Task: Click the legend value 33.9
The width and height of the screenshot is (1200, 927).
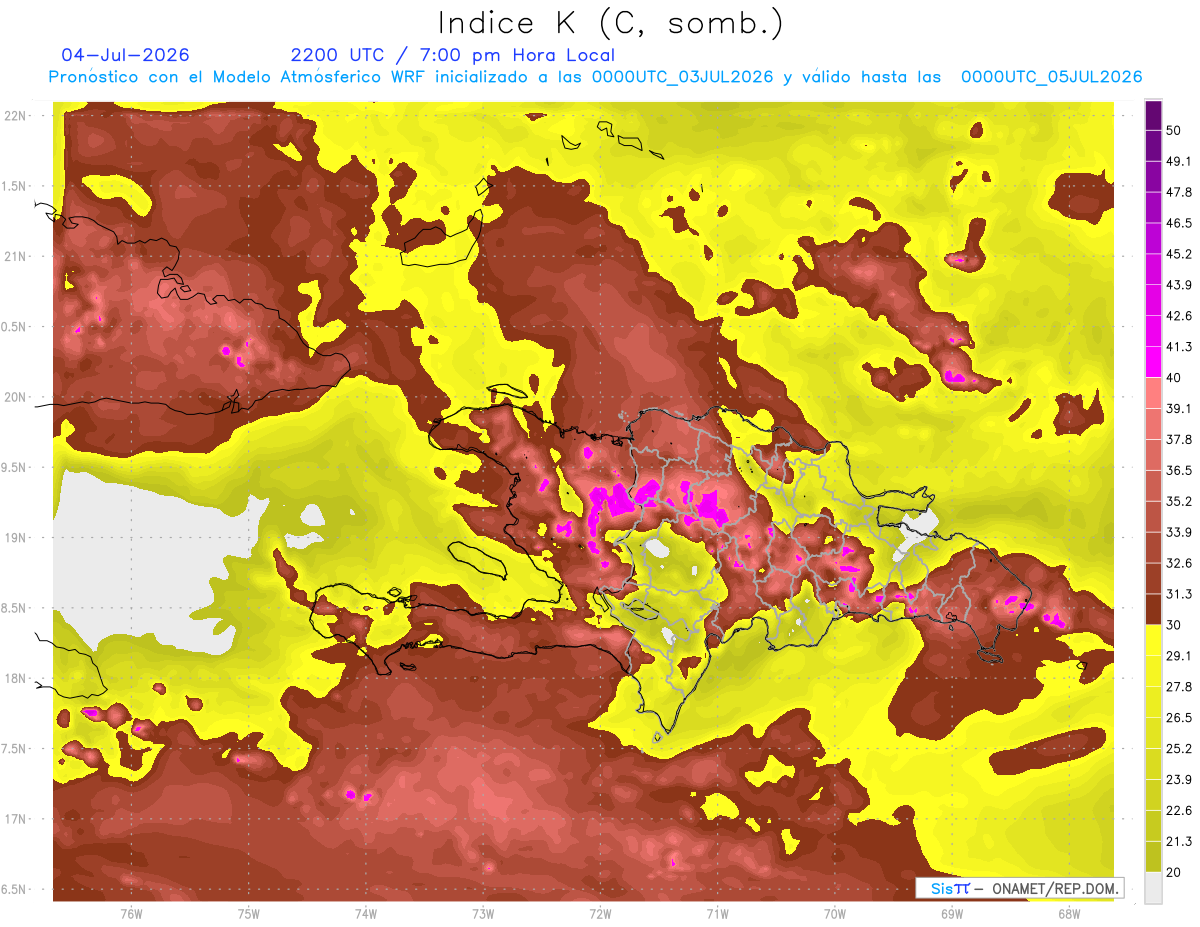Action: 1179,532
